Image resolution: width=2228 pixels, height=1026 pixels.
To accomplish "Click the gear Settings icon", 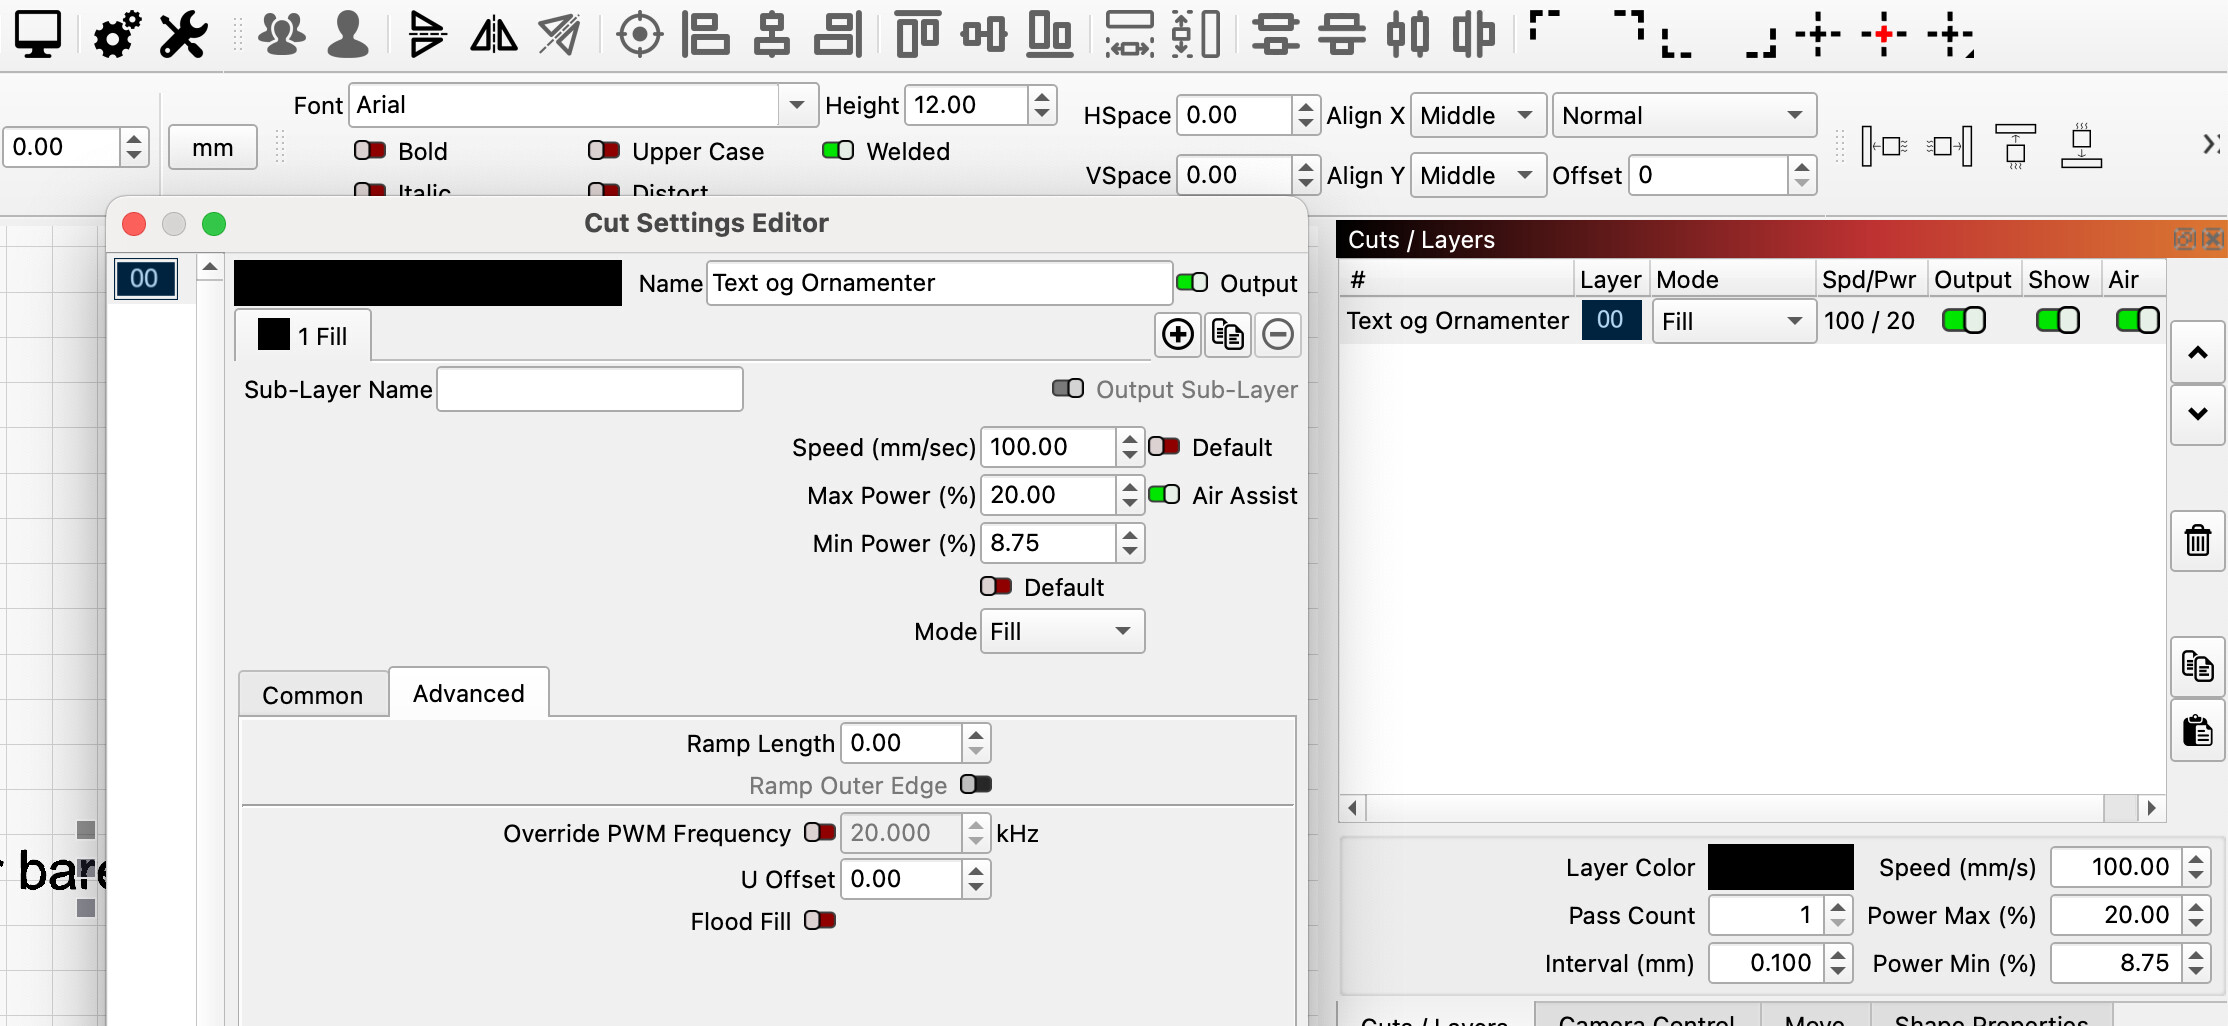I will [116, 34].
